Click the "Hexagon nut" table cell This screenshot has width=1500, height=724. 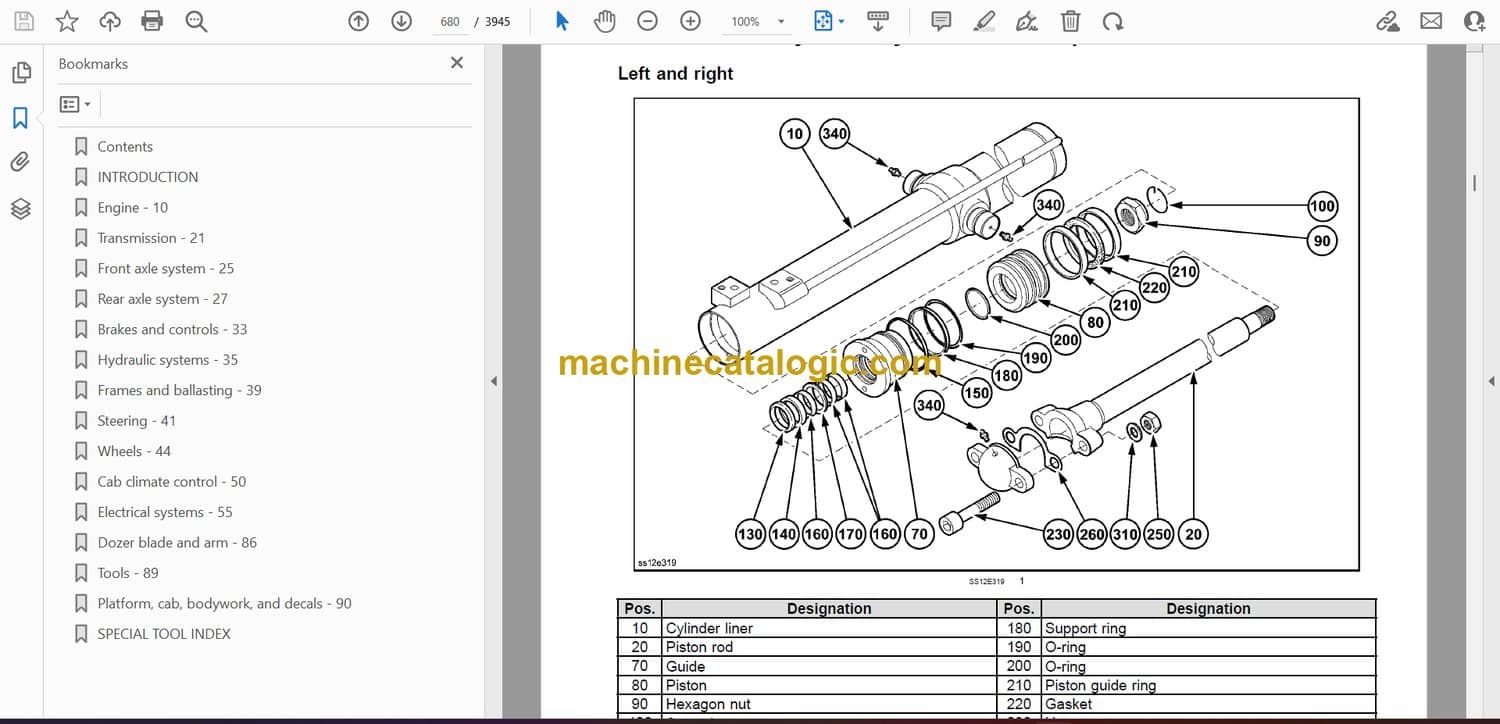point(829,704)
